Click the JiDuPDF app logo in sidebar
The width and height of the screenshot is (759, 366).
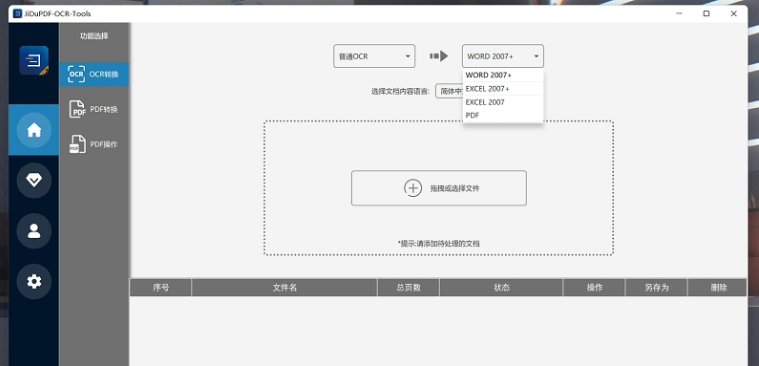(34, 61)
